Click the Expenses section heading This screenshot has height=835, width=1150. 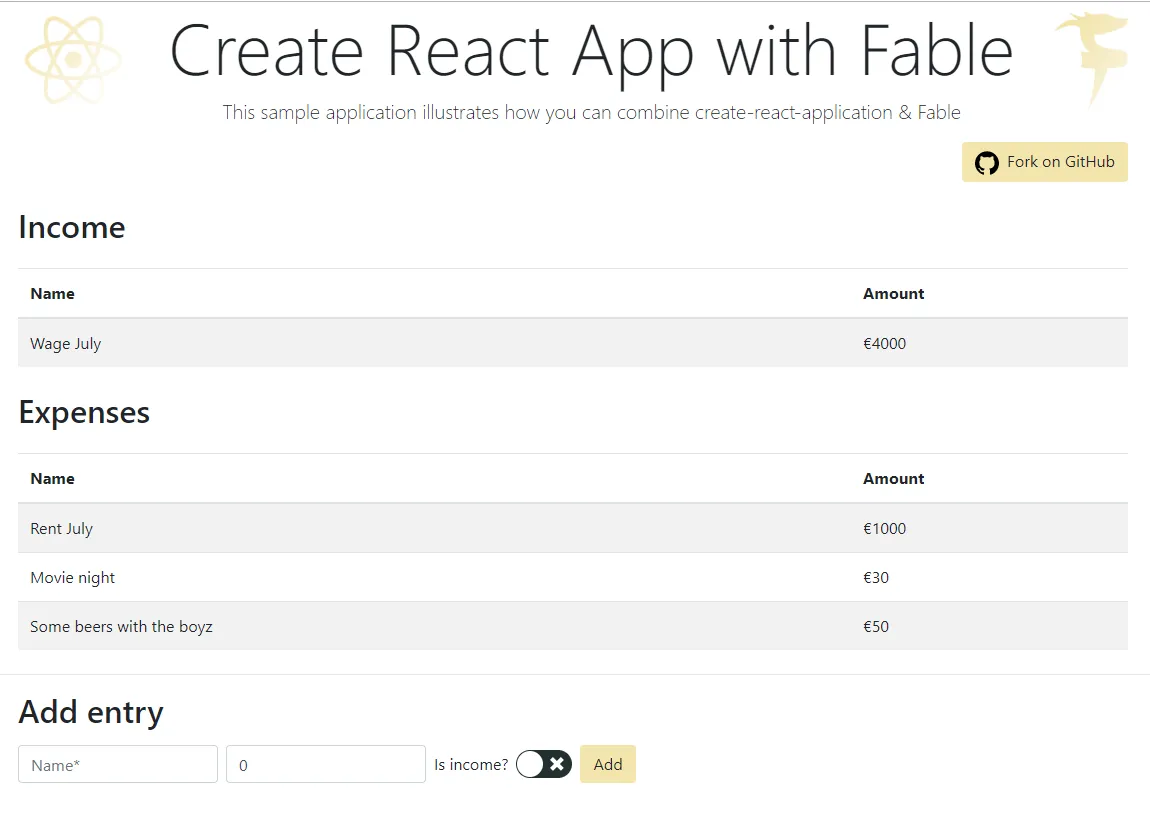pos(84,412)
